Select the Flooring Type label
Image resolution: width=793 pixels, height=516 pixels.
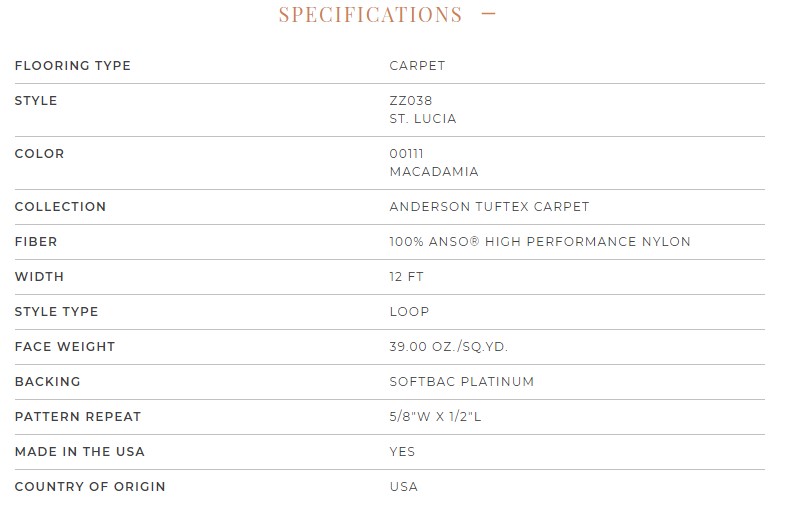click(73, 66)
